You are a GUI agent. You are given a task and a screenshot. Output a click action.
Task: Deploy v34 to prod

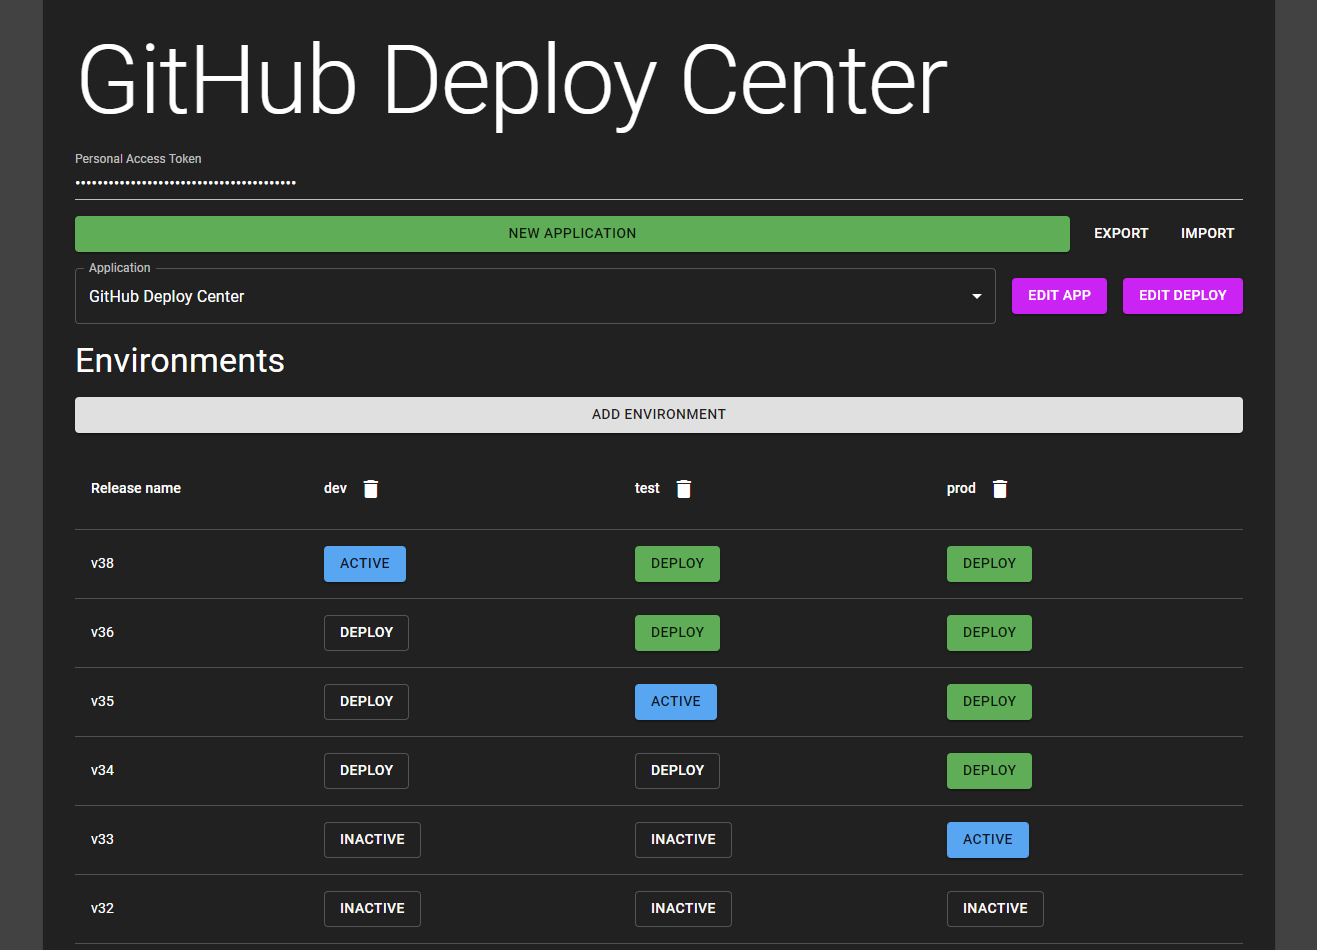989,771
